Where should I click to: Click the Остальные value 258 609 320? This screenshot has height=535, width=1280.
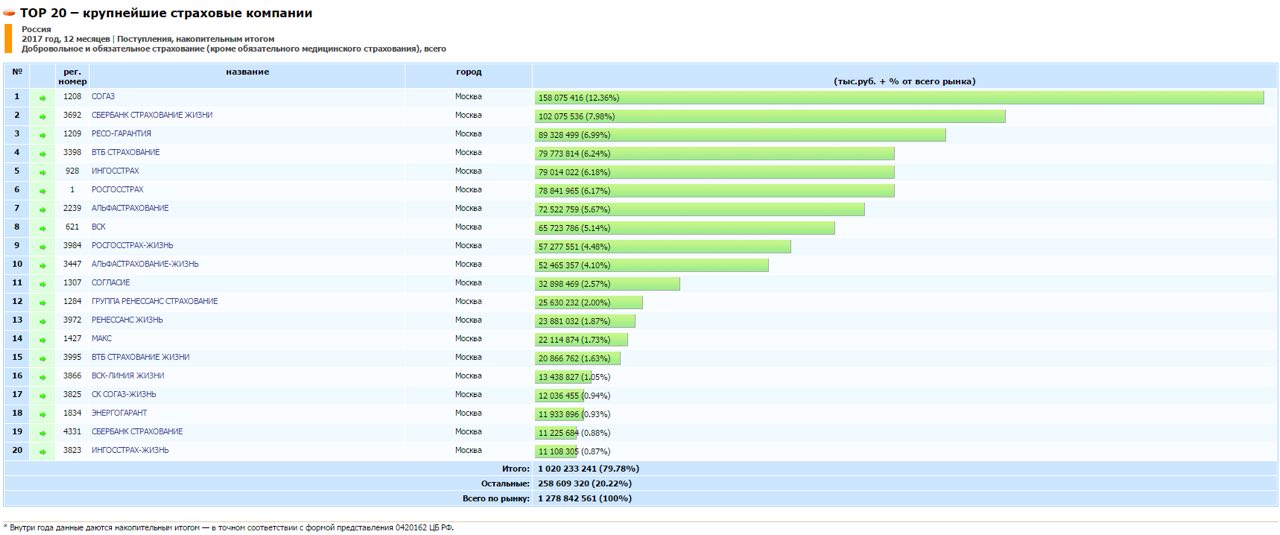(585, 483)
